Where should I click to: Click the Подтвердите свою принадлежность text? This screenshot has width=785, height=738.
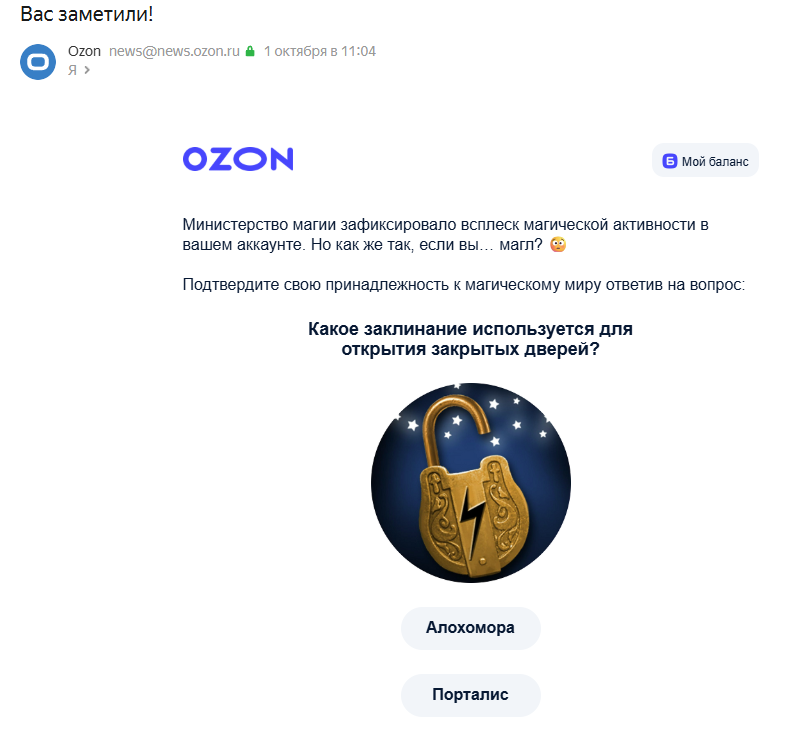pyautogui.click(x=464, y=284)
